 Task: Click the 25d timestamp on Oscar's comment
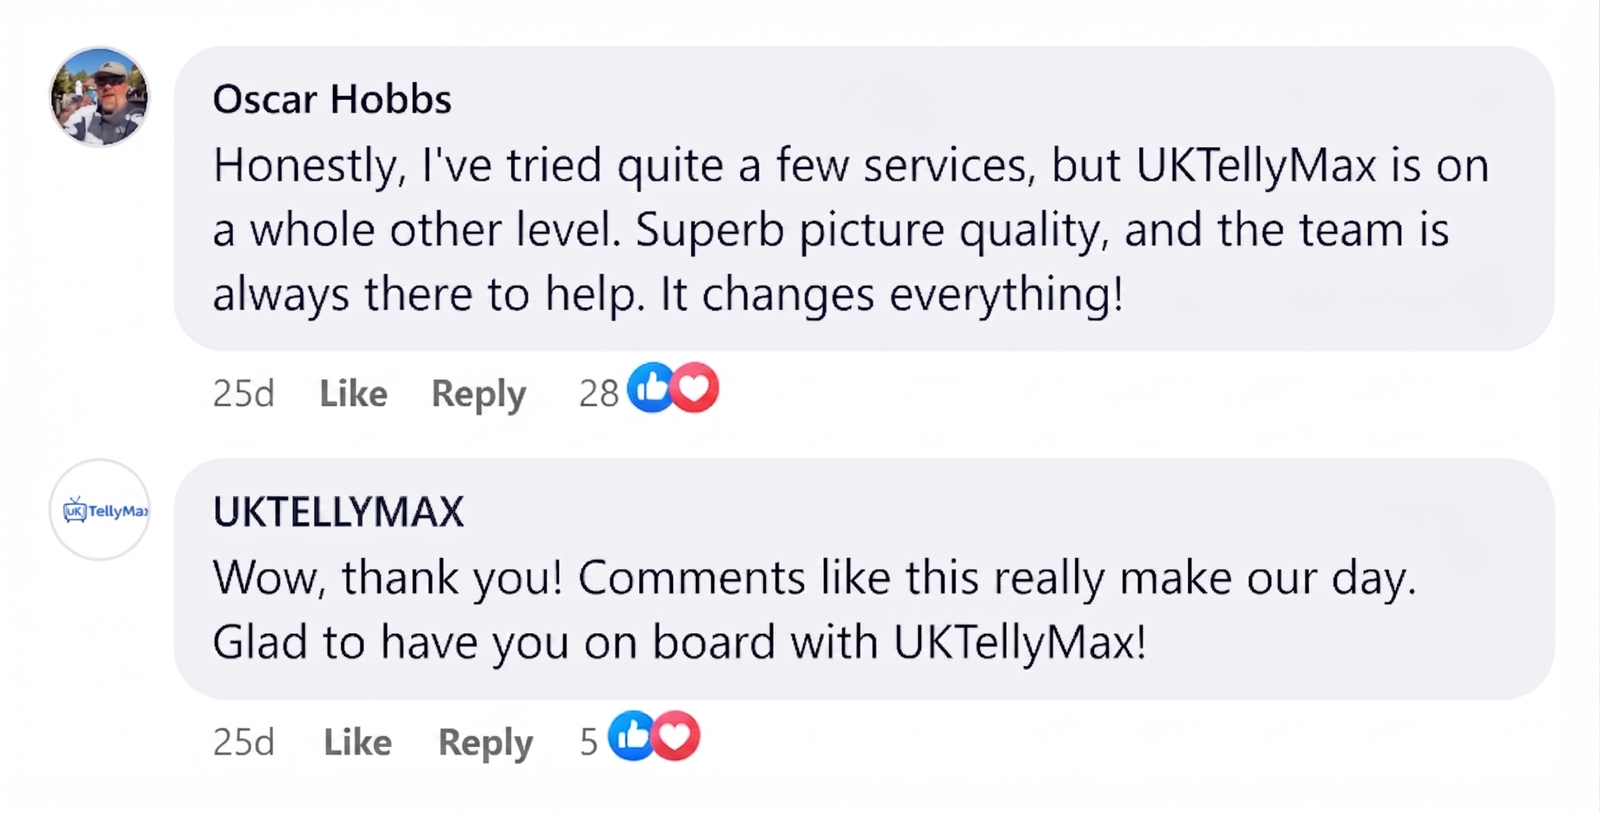pos(243,393)
